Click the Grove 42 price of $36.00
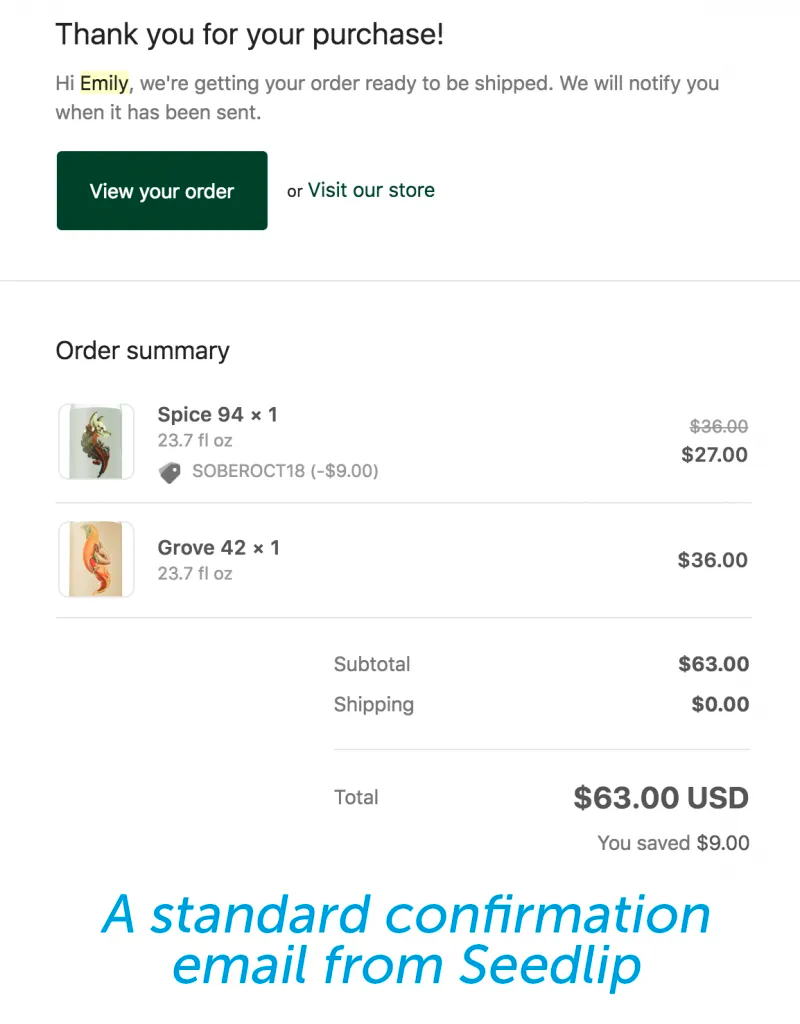This screenshot has width=800, height=1024. [712, 560]
